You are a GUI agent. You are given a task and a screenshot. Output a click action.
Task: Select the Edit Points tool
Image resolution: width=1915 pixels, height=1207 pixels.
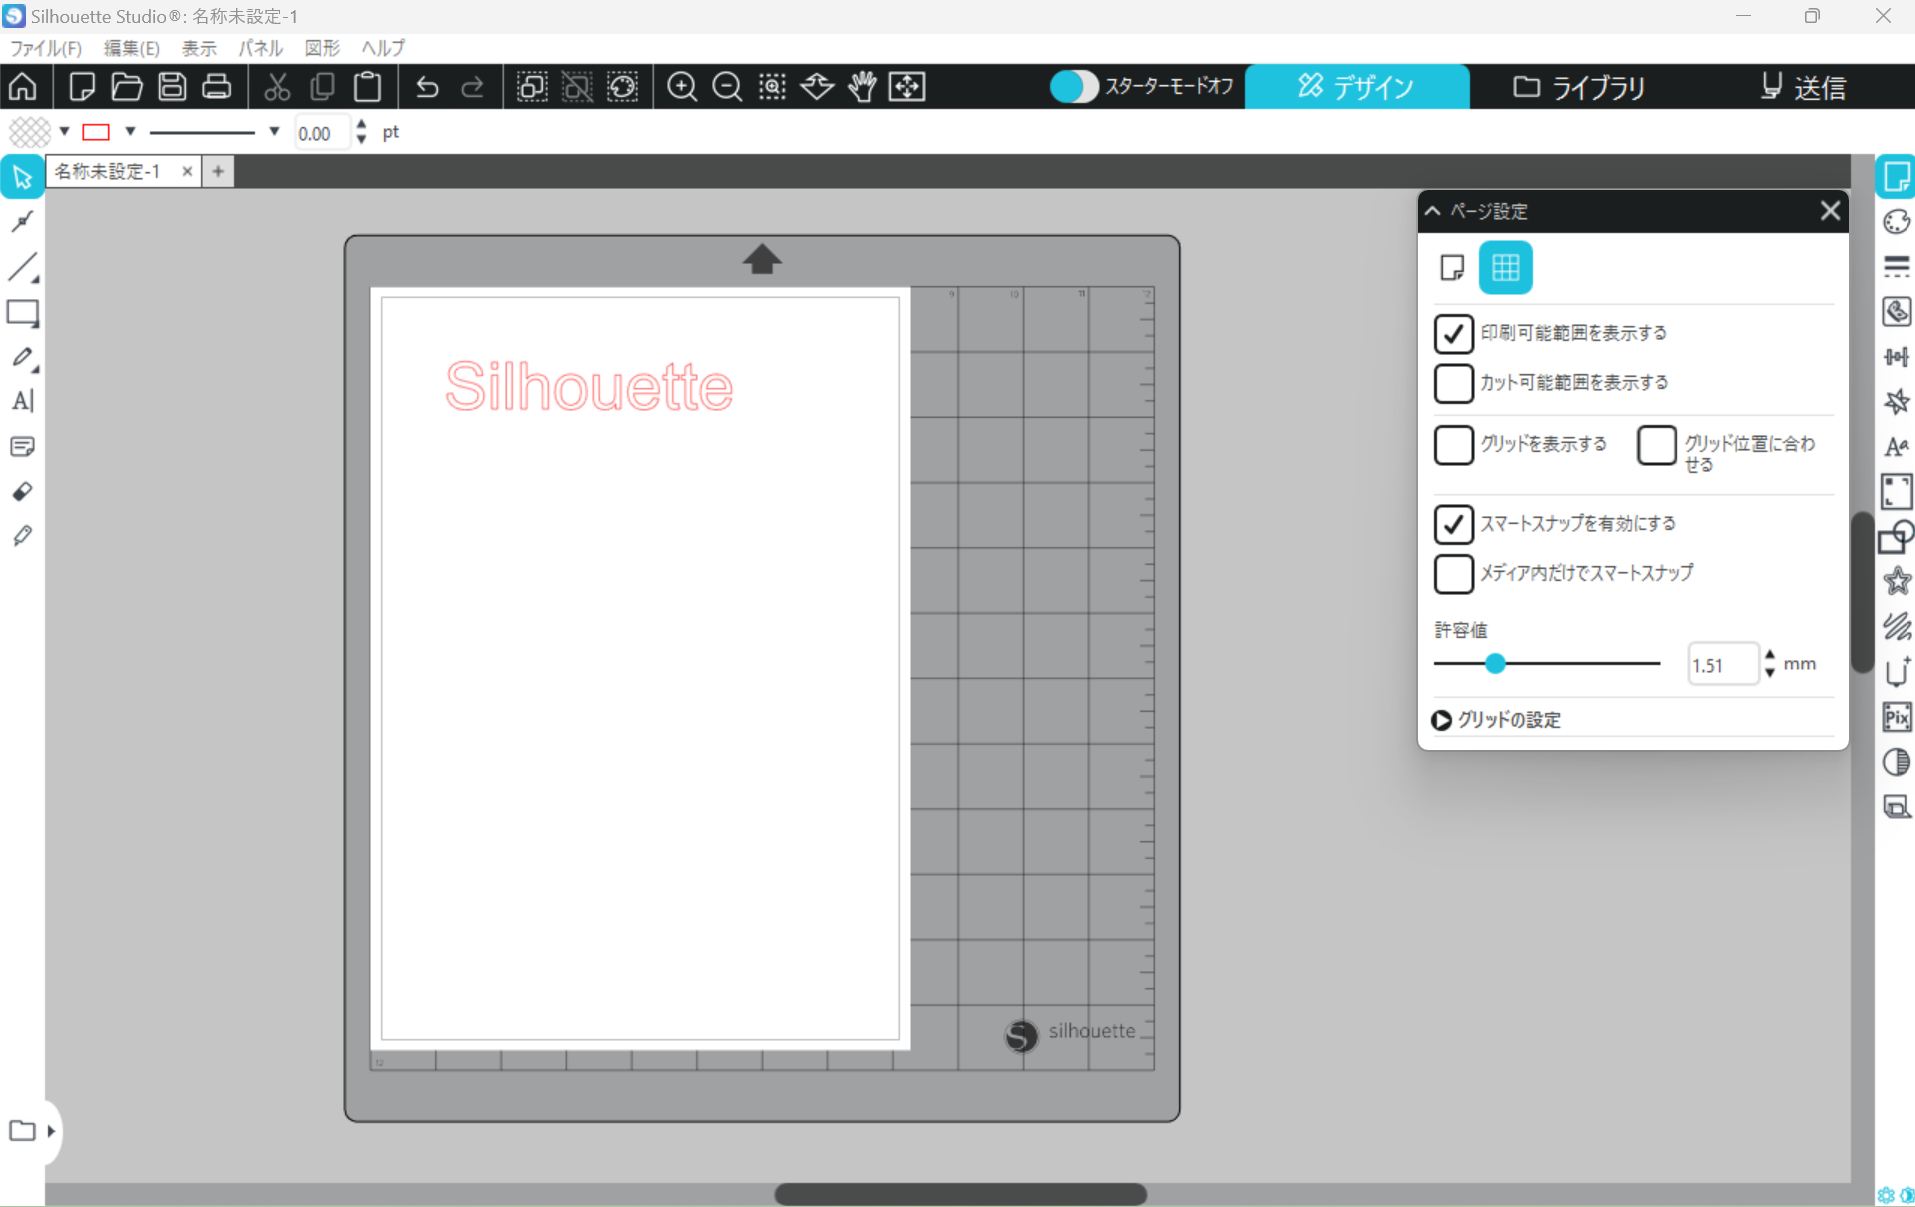pos(22,222)
